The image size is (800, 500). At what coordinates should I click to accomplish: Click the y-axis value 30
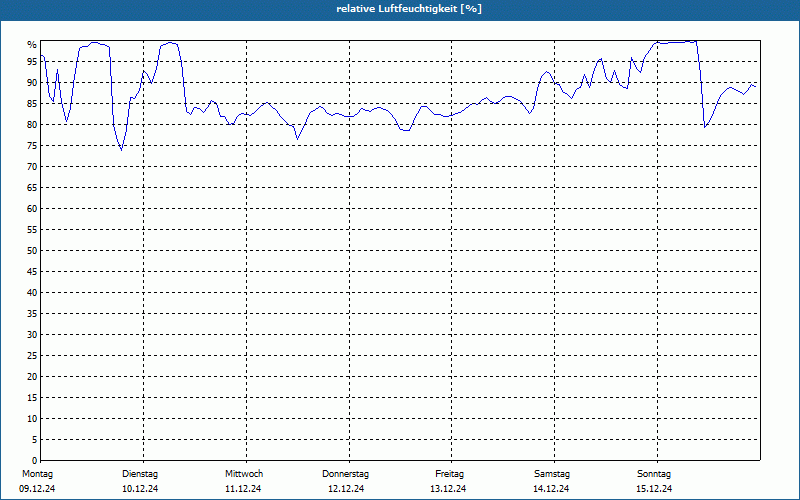32,335
